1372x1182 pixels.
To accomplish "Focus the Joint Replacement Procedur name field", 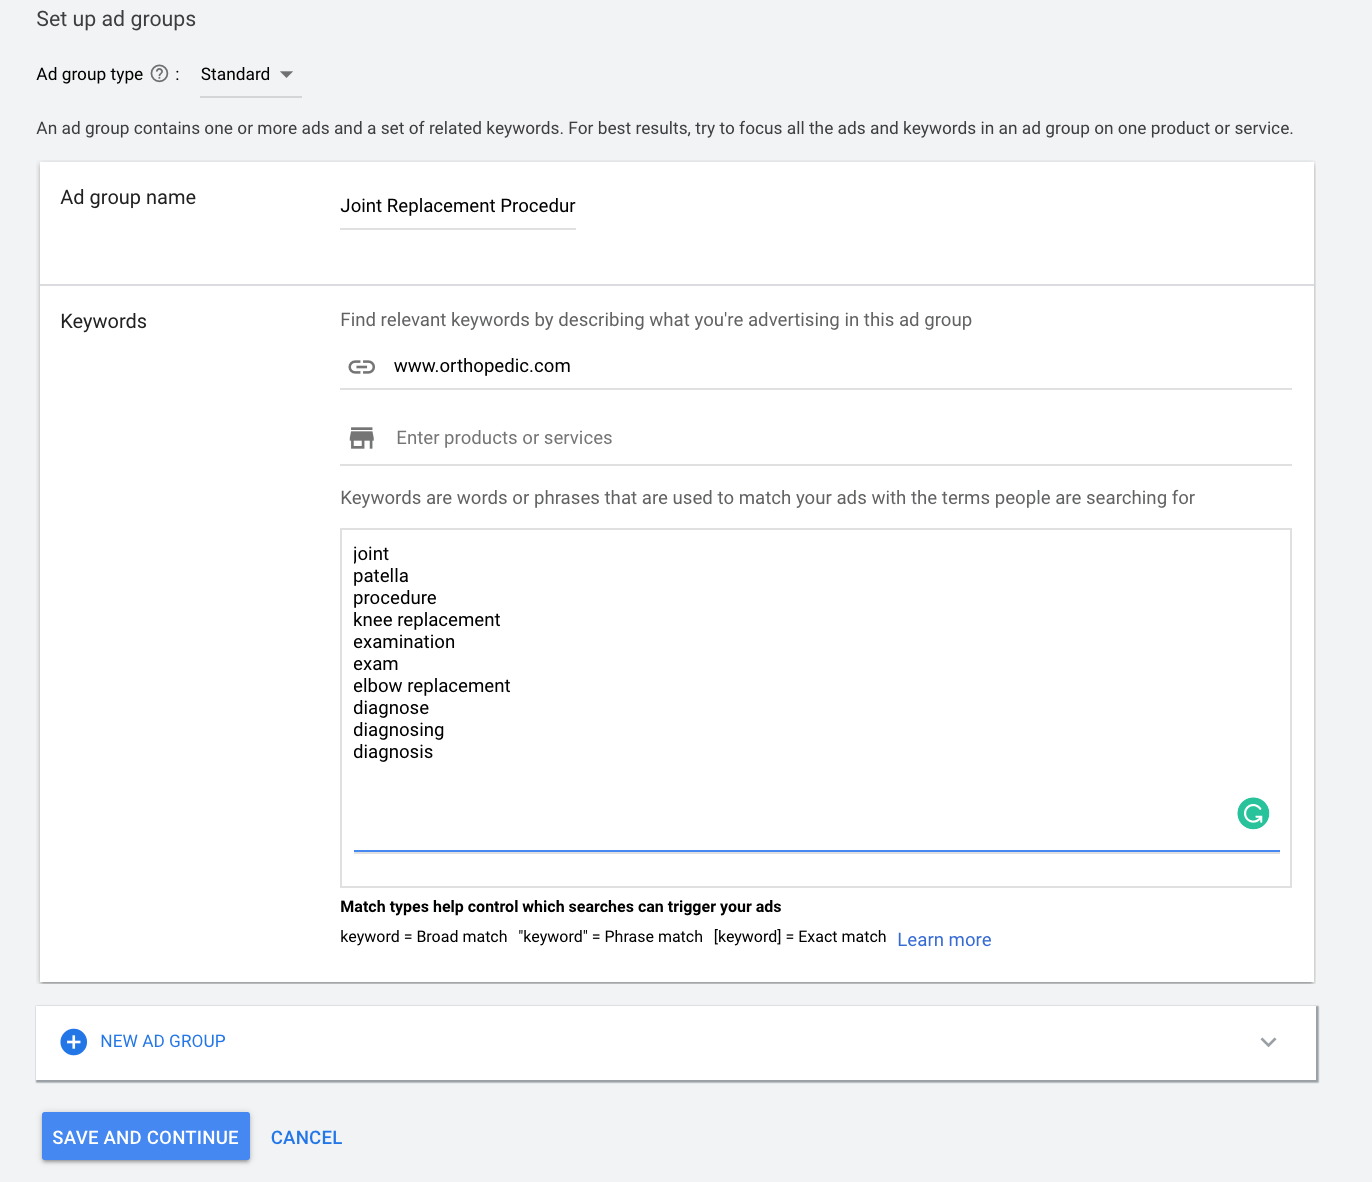I will (457, 206).
